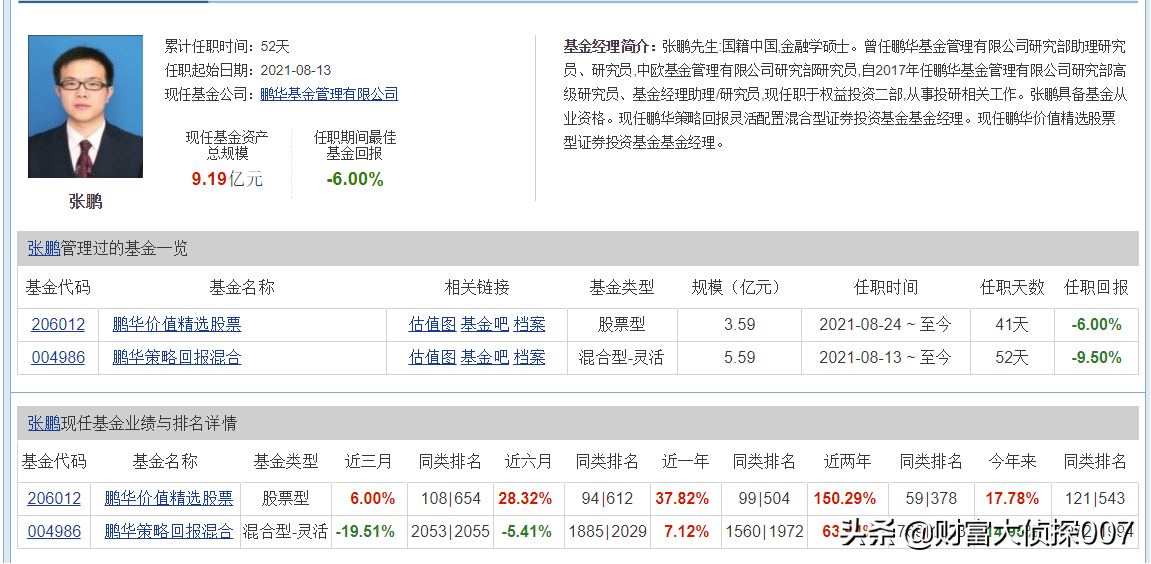Click 近三月 return 6.00% cell

[x=368, y=499]
